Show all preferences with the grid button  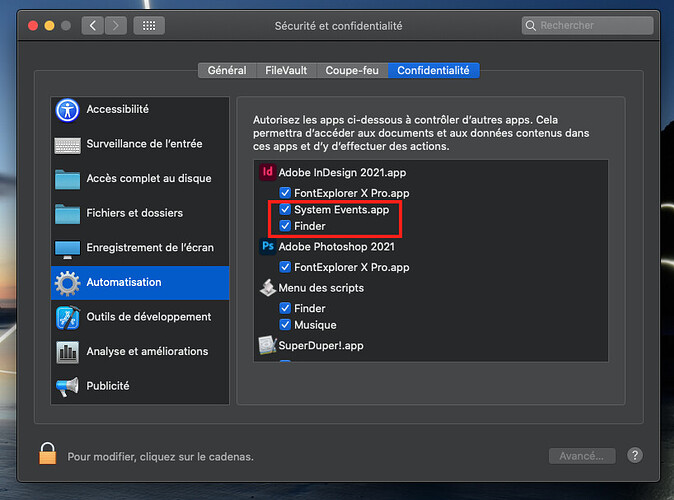pos(149,26)
